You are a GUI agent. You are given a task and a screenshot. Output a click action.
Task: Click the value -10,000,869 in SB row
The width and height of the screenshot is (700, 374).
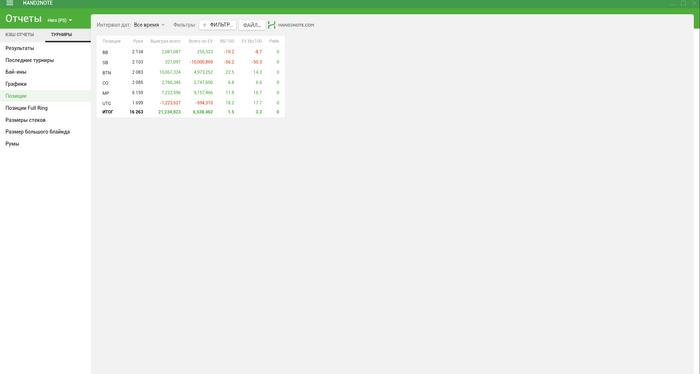pyautogui.click(x=201, y=62)
